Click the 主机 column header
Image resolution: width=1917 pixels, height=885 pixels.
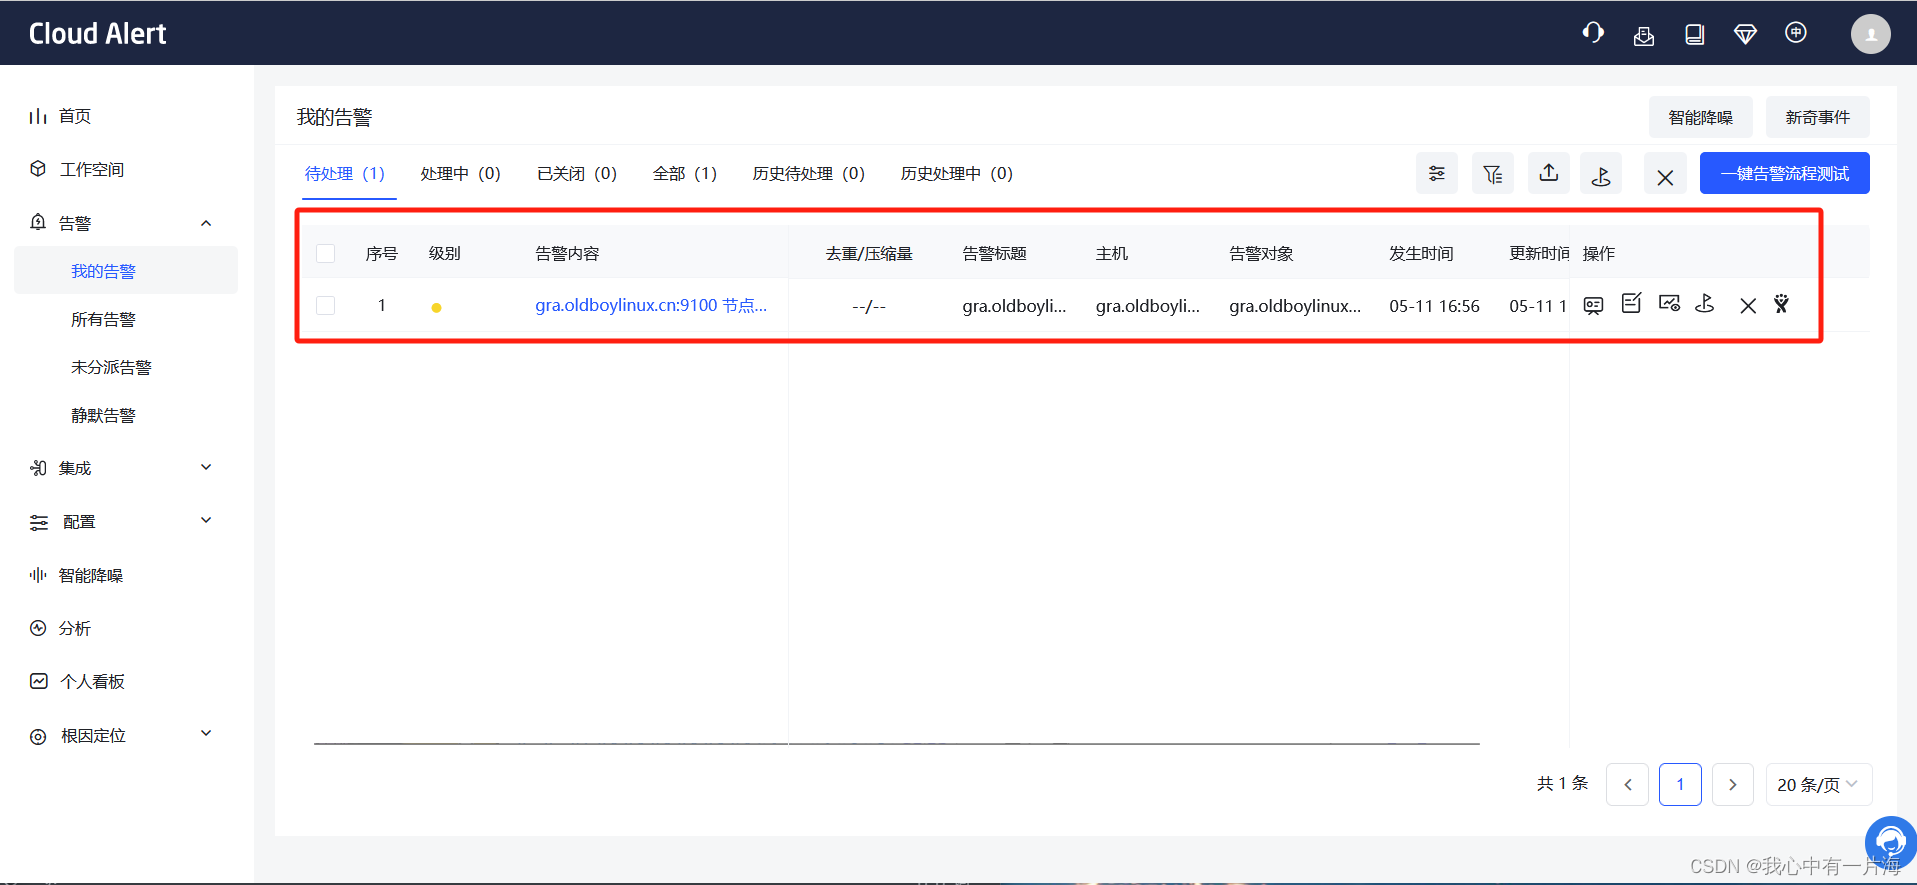(1112, 254)
